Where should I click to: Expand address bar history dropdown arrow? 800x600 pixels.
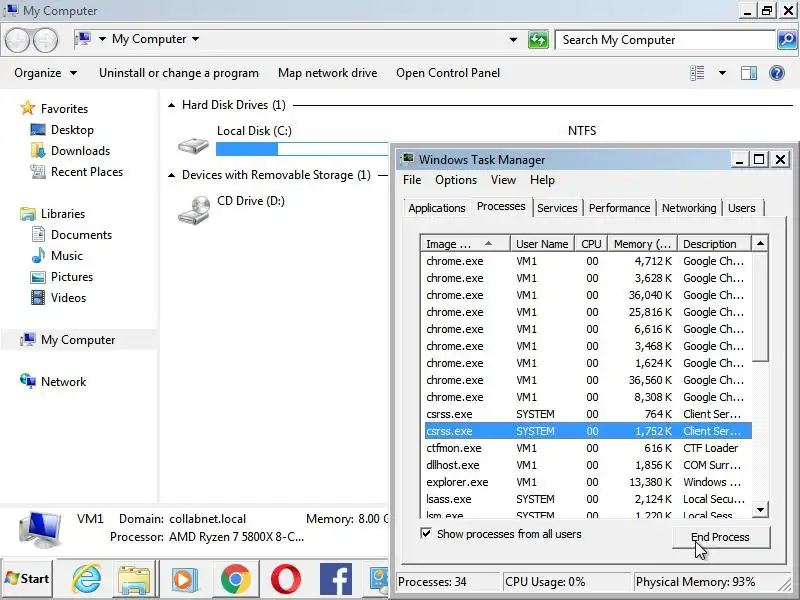click(513, 40)
